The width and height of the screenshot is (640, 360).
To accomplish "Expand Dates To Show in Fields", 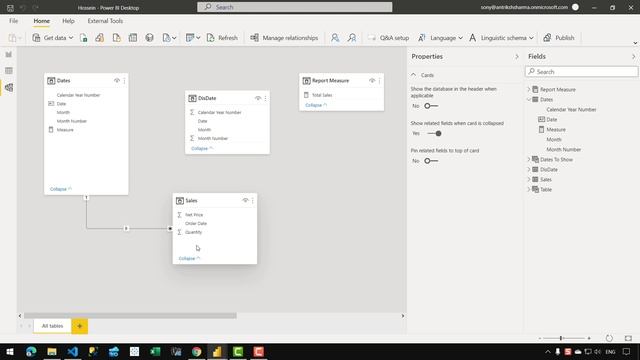I will tap(529, 160).
